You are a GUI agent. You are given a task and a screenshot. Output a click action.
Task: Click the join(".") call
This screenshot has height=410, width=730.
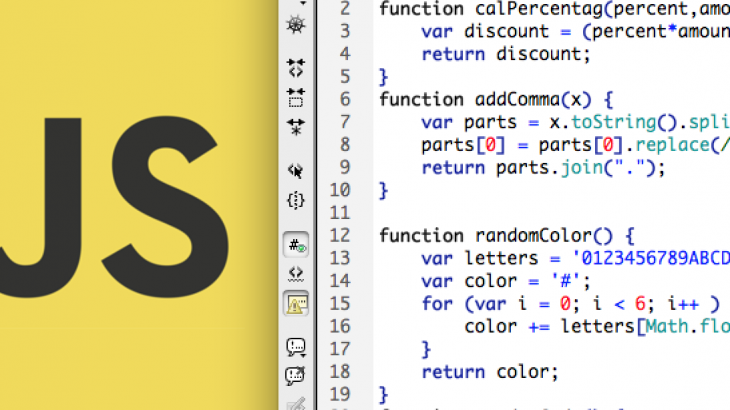(608, 168)
